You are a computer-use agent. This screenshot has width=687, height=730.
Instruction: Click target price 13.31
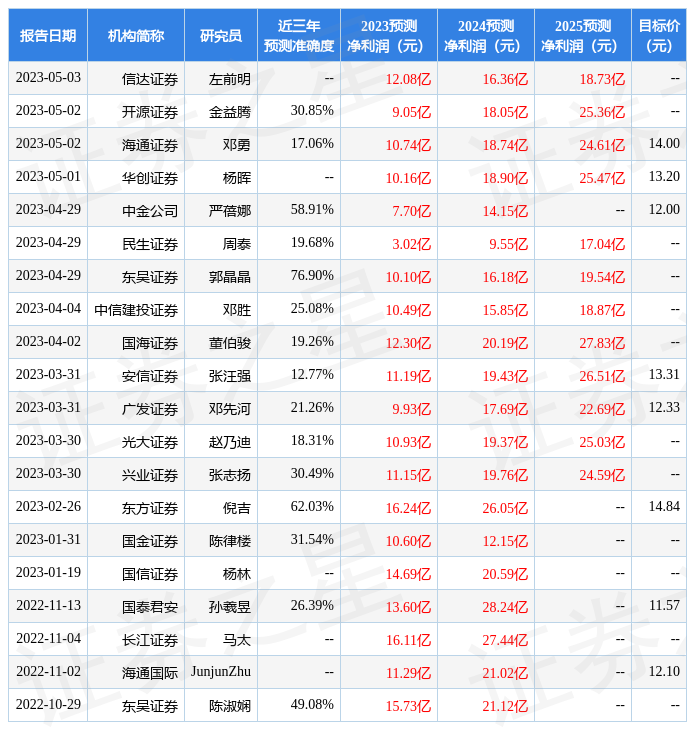664,374
